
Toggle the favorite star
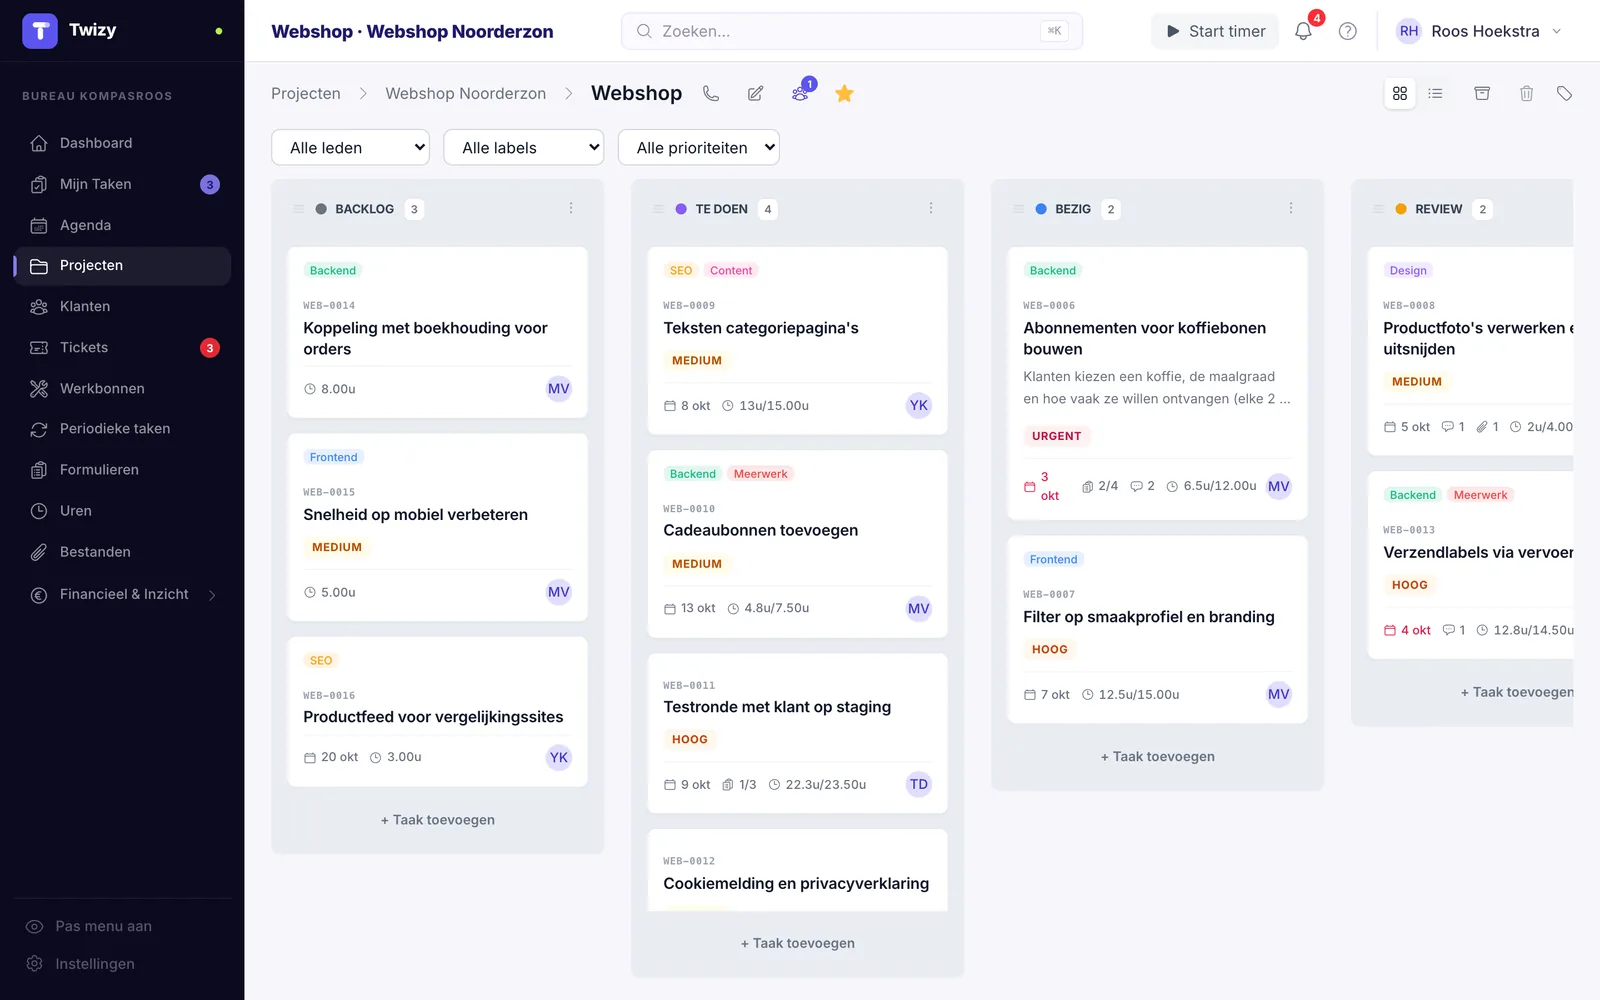coord(844,93)
